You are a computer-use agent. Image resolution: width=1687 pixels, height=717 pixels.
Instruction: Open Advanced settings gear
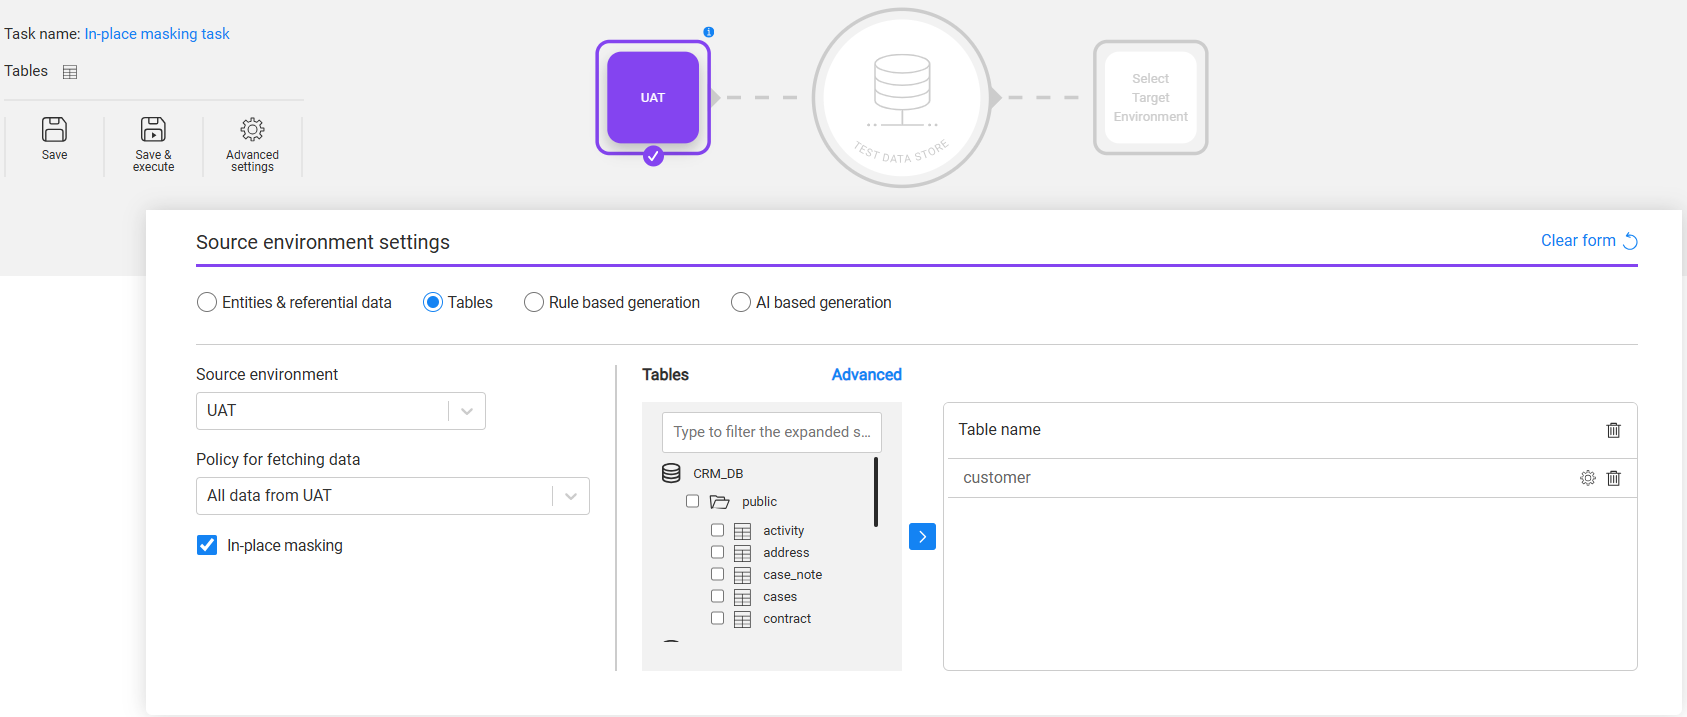[x=252, y=130]
